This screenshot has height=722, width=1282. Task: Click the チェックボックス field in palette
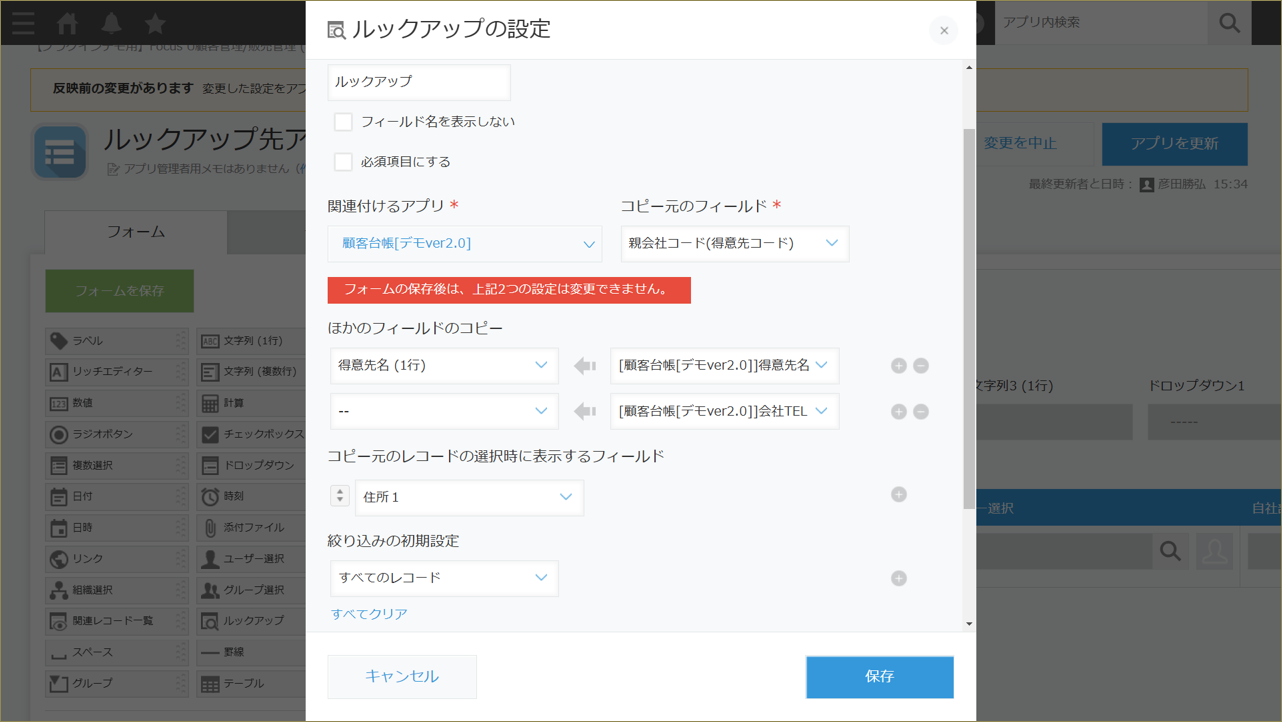coord(250,435)
